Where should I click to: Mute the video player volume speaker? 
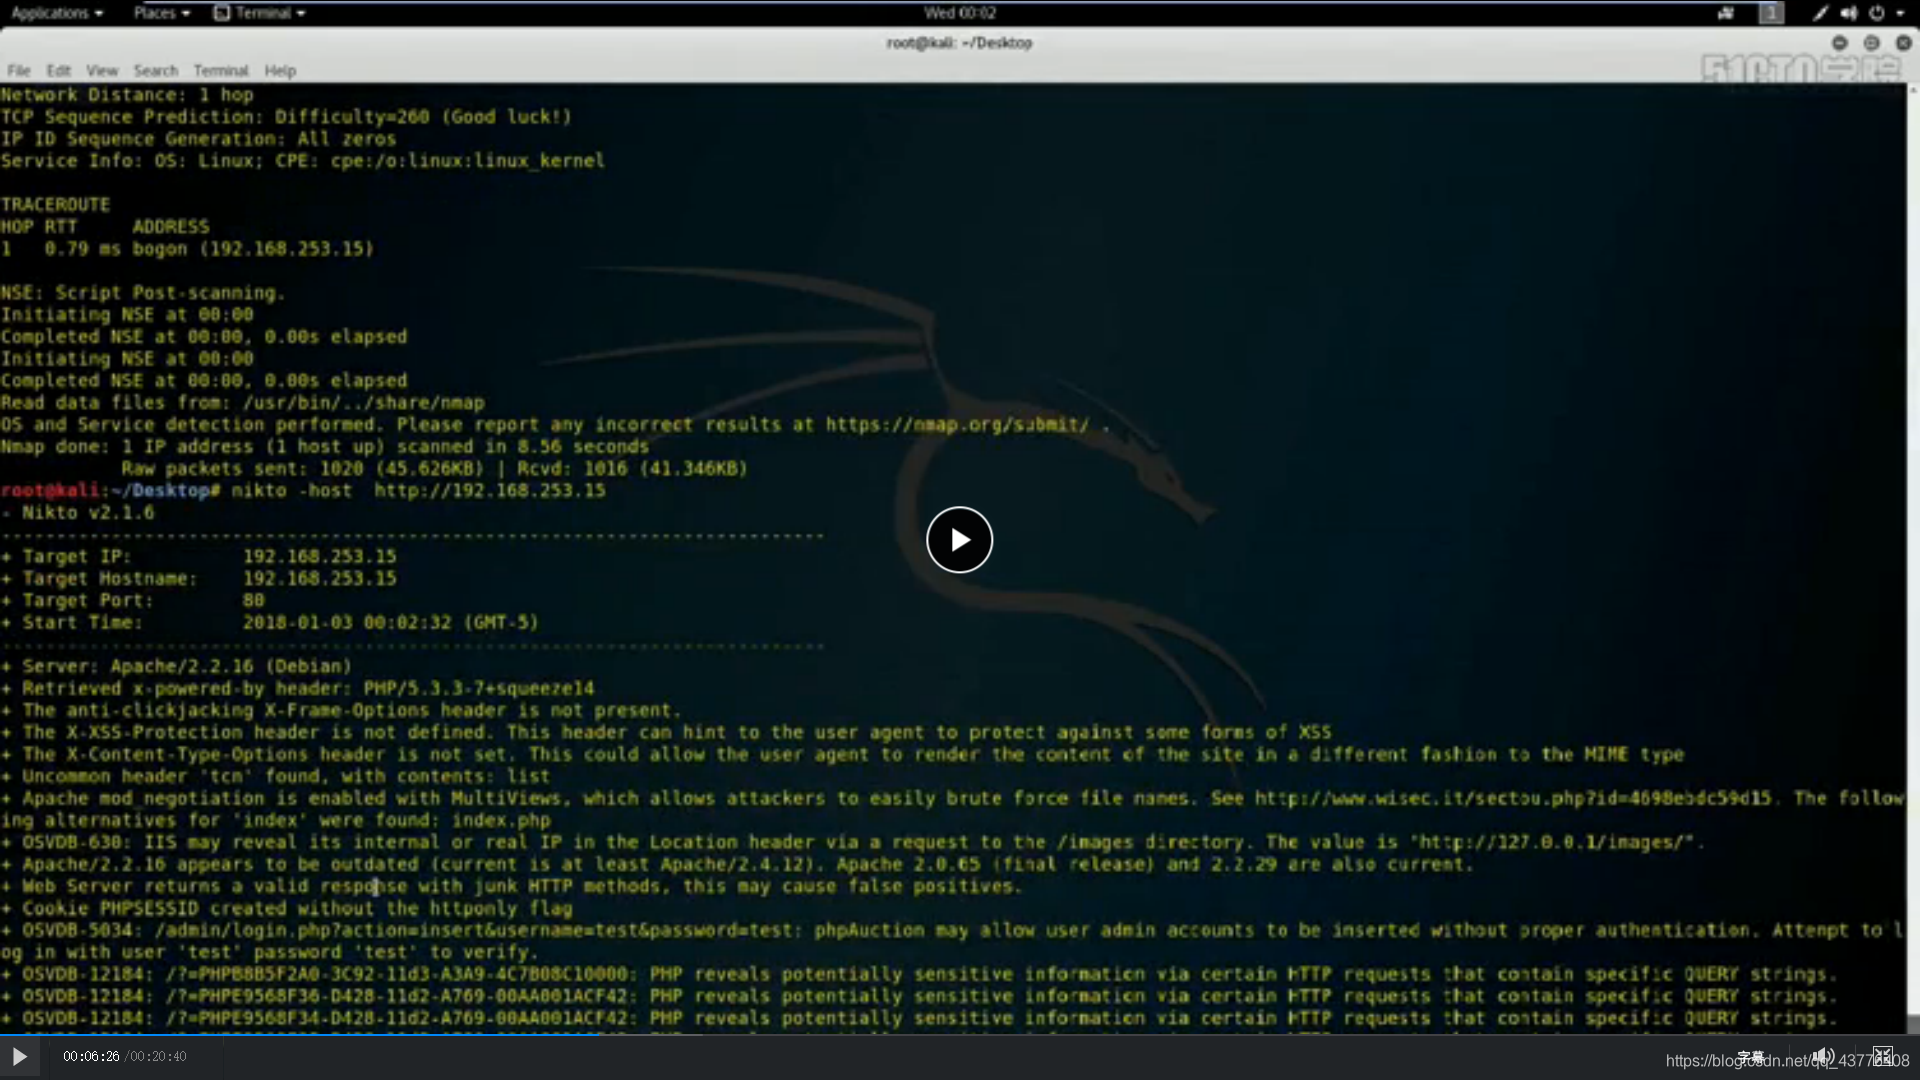(x=1823, y=1057)
